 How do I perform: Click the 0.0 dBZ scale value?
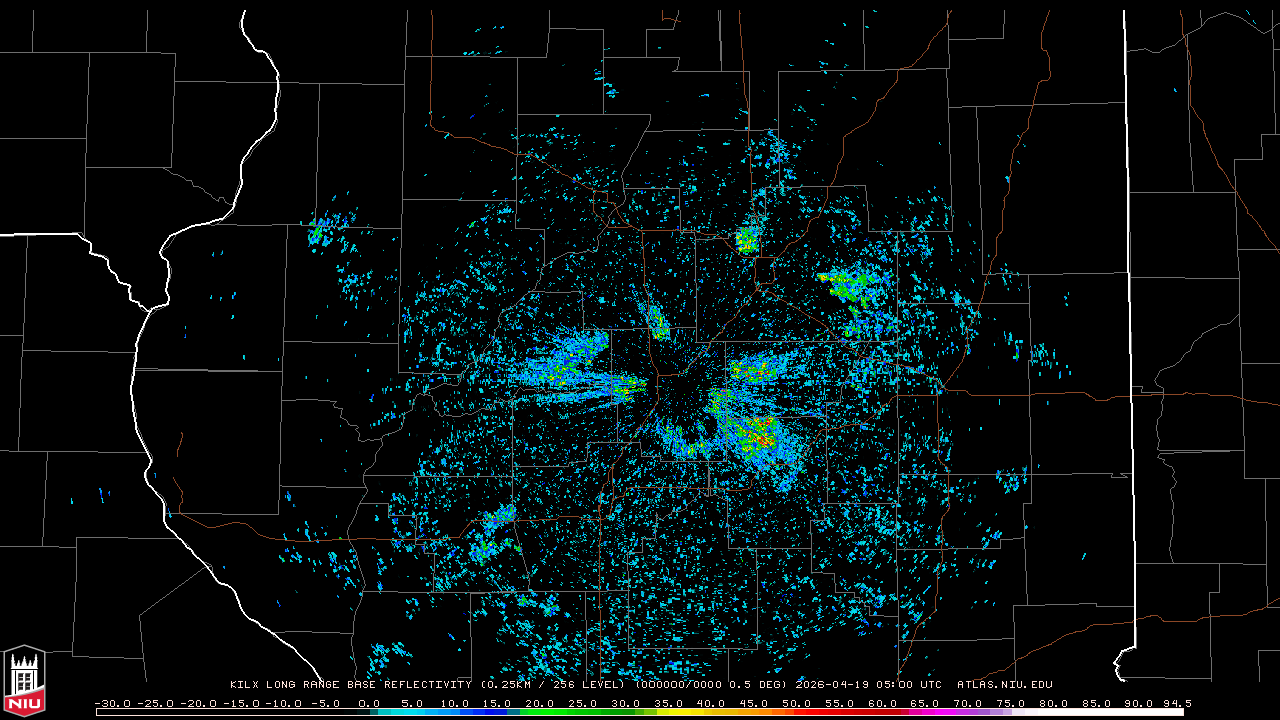click(x=368, y=704)
